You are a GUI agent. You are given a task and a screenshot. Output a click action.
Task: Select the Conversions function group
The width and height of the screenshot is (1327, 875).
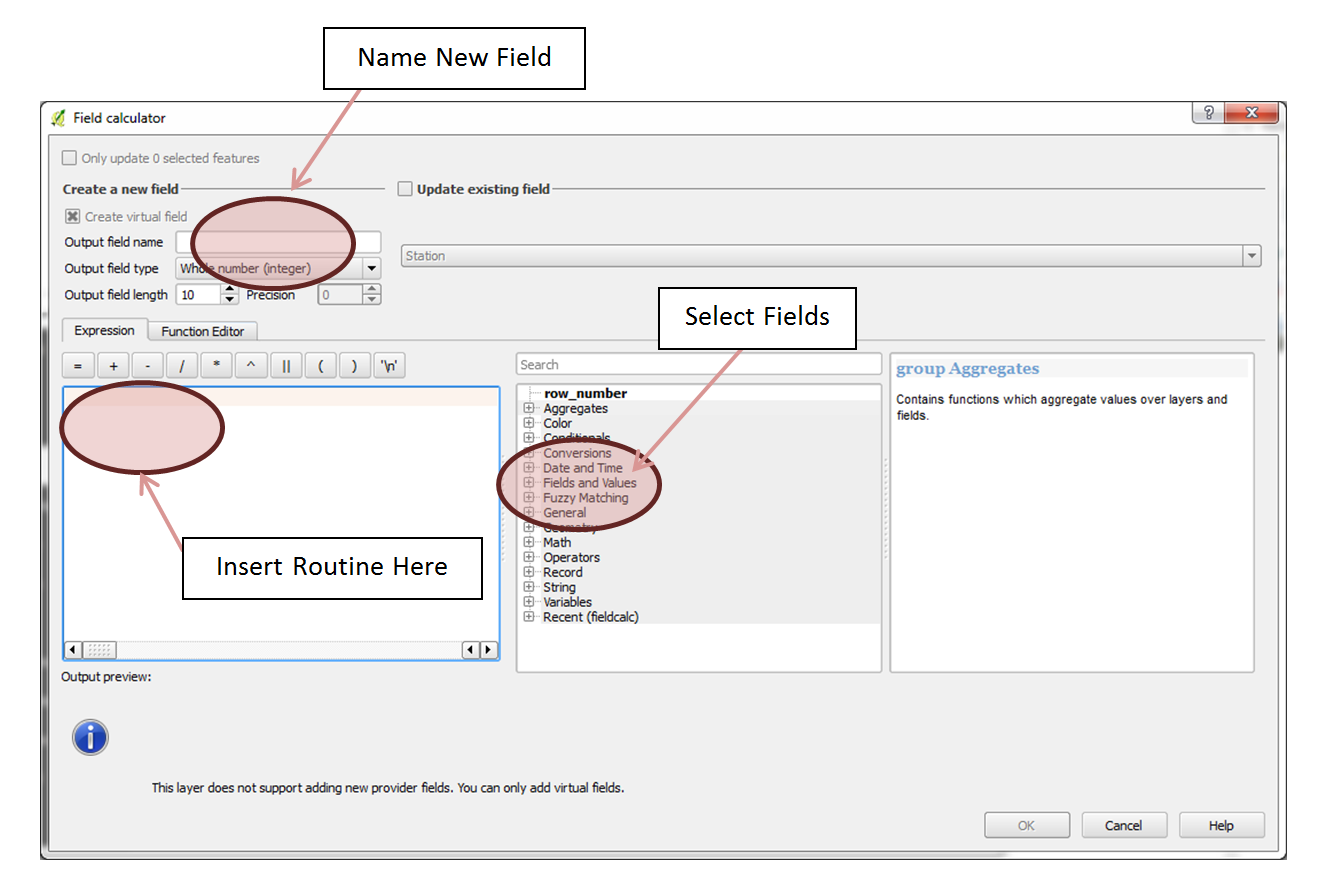(577, 453)
